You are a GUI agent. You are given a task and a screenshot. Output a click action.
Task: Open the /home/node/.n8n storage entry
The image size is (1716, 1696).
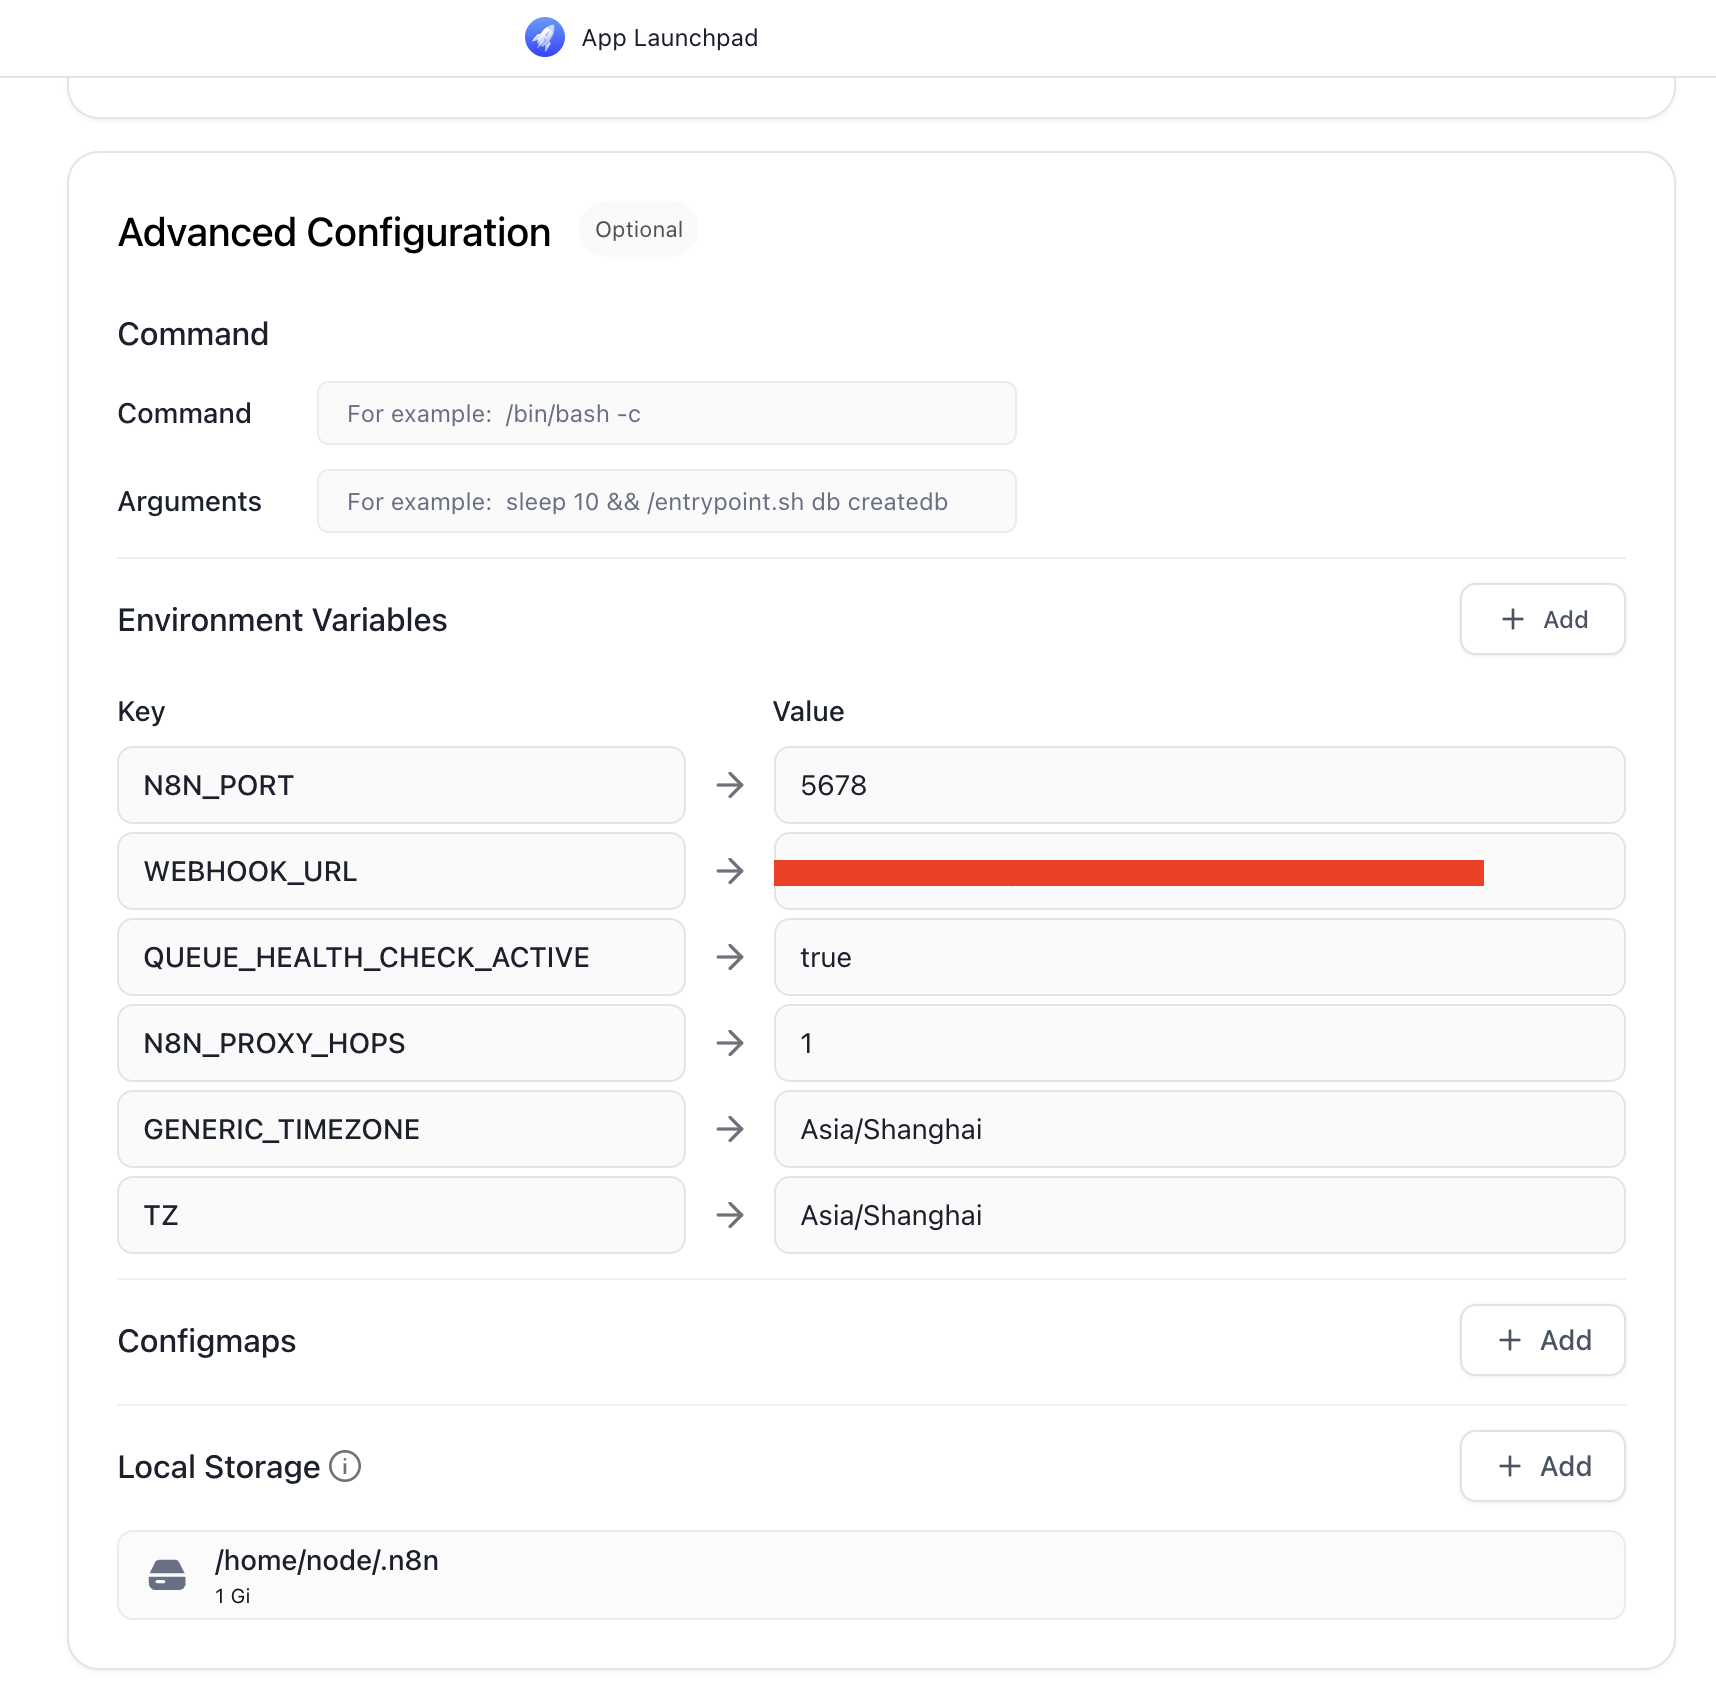coord(870,1575)
